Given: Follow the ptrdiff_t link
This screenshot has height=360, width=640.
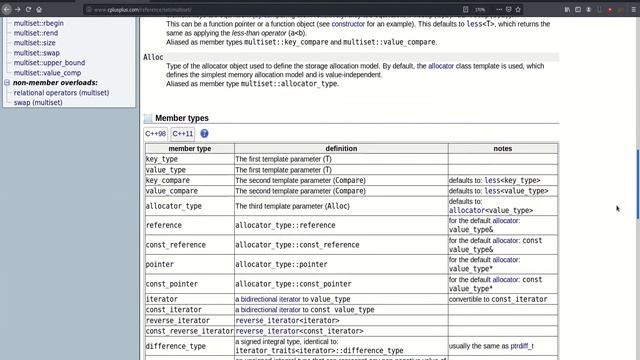Looking at the screenshot, I should [x=522, y=346].
